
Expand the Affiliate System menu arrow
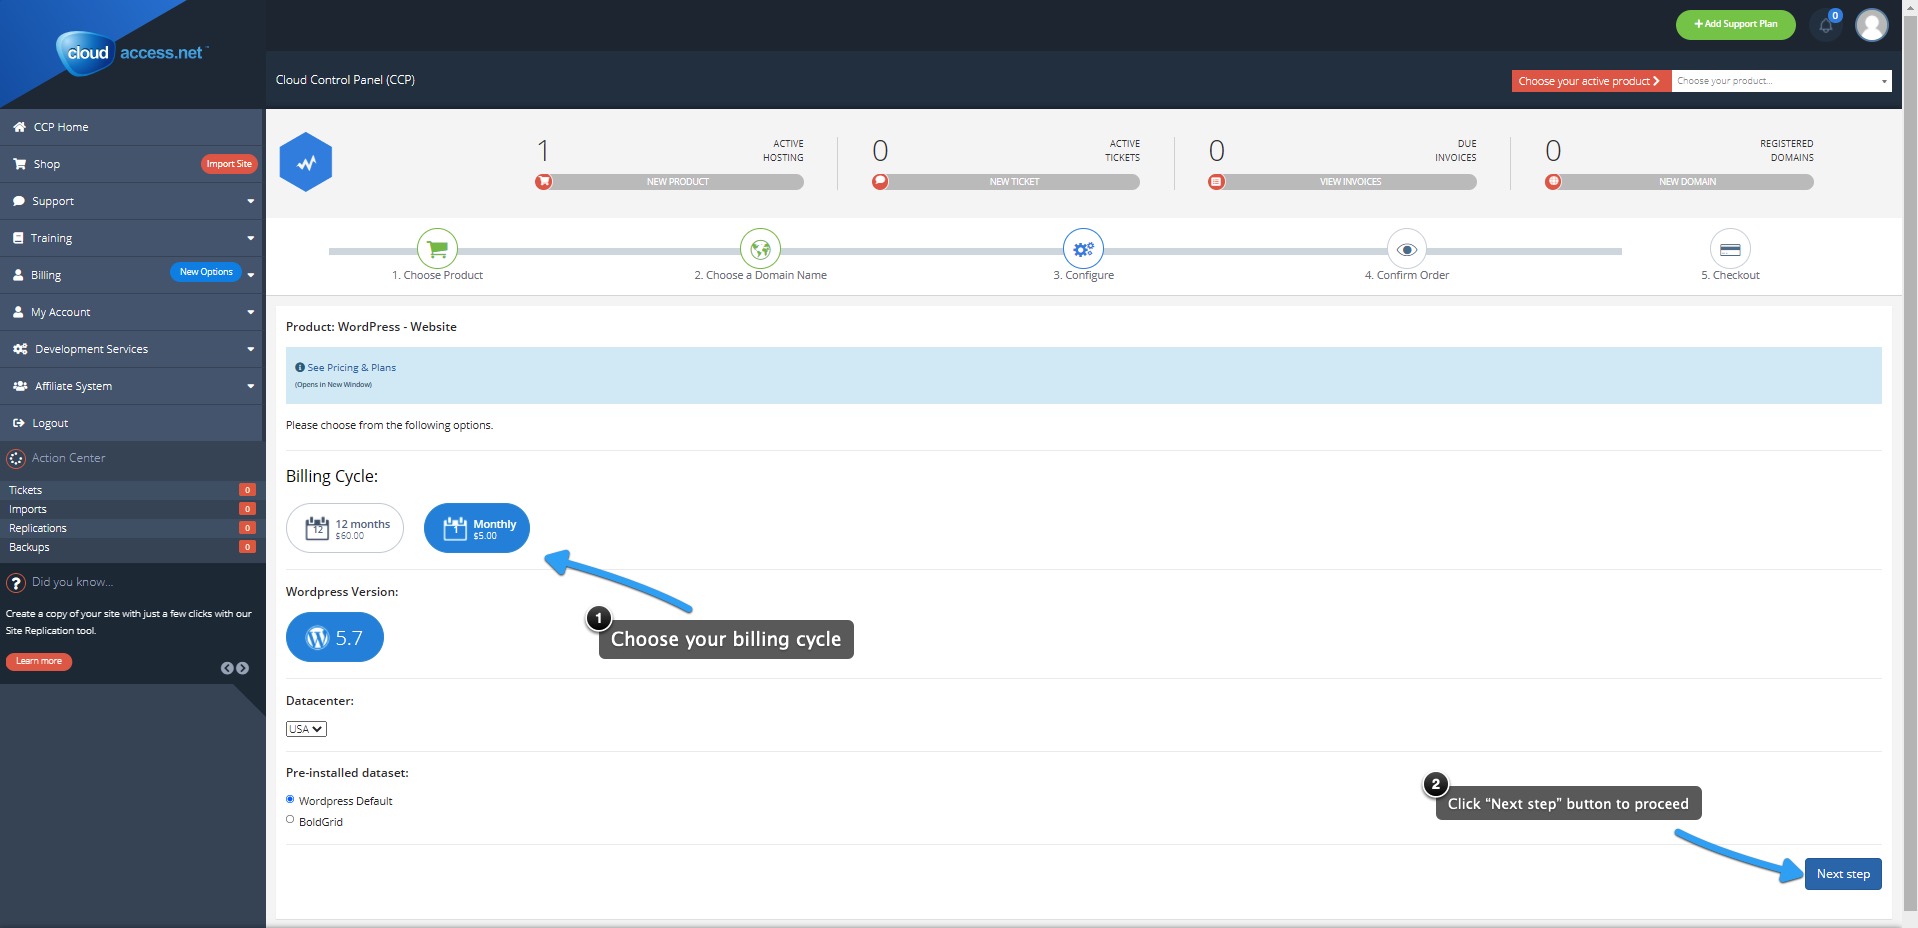coord(250,386)
